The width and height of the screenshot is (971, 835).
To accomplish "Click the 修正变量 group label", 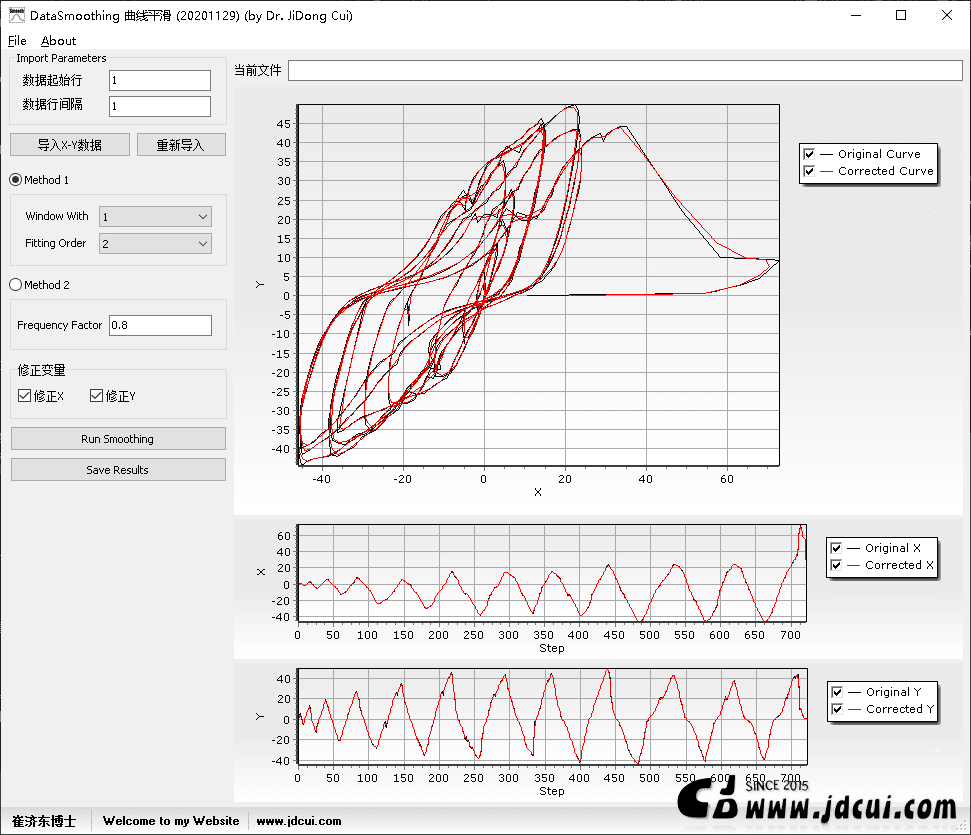I will pyautogui.click(x=41, y=370).
